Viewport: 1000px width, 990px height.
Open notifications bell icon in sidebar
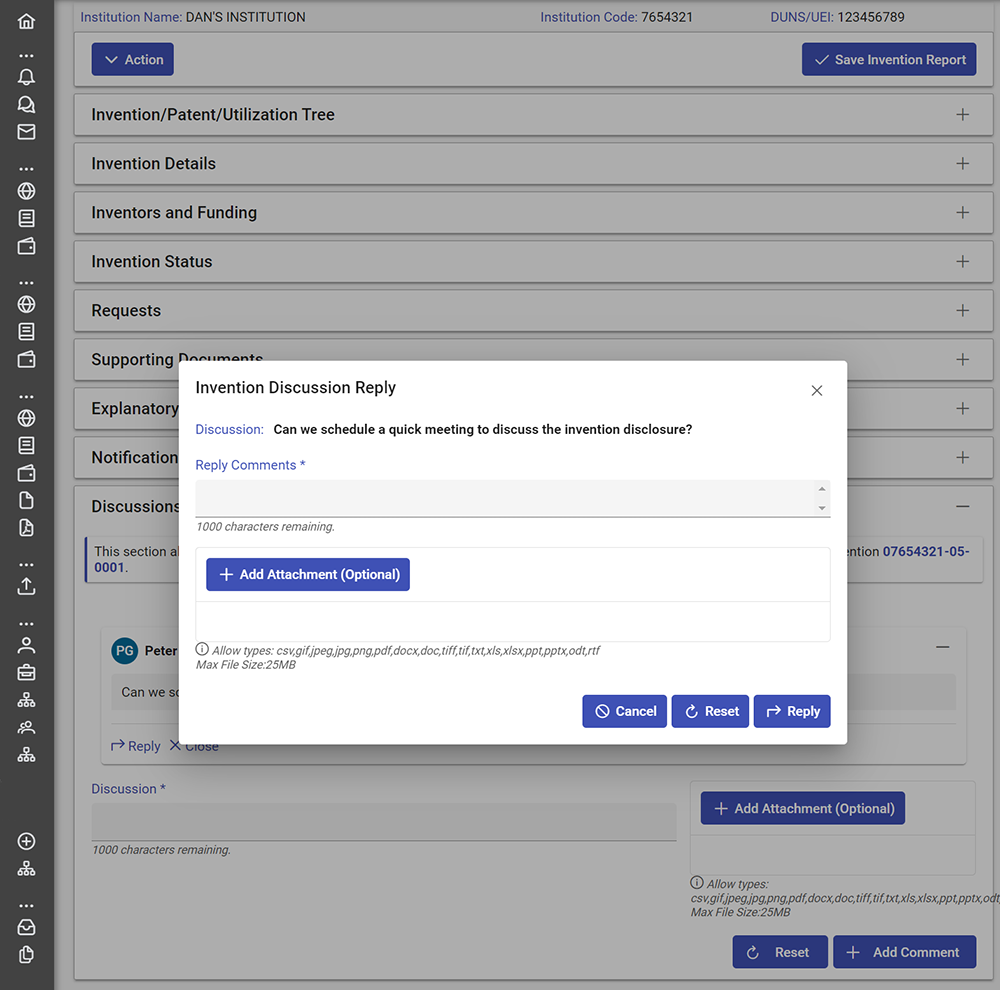[x=26, y=77]
